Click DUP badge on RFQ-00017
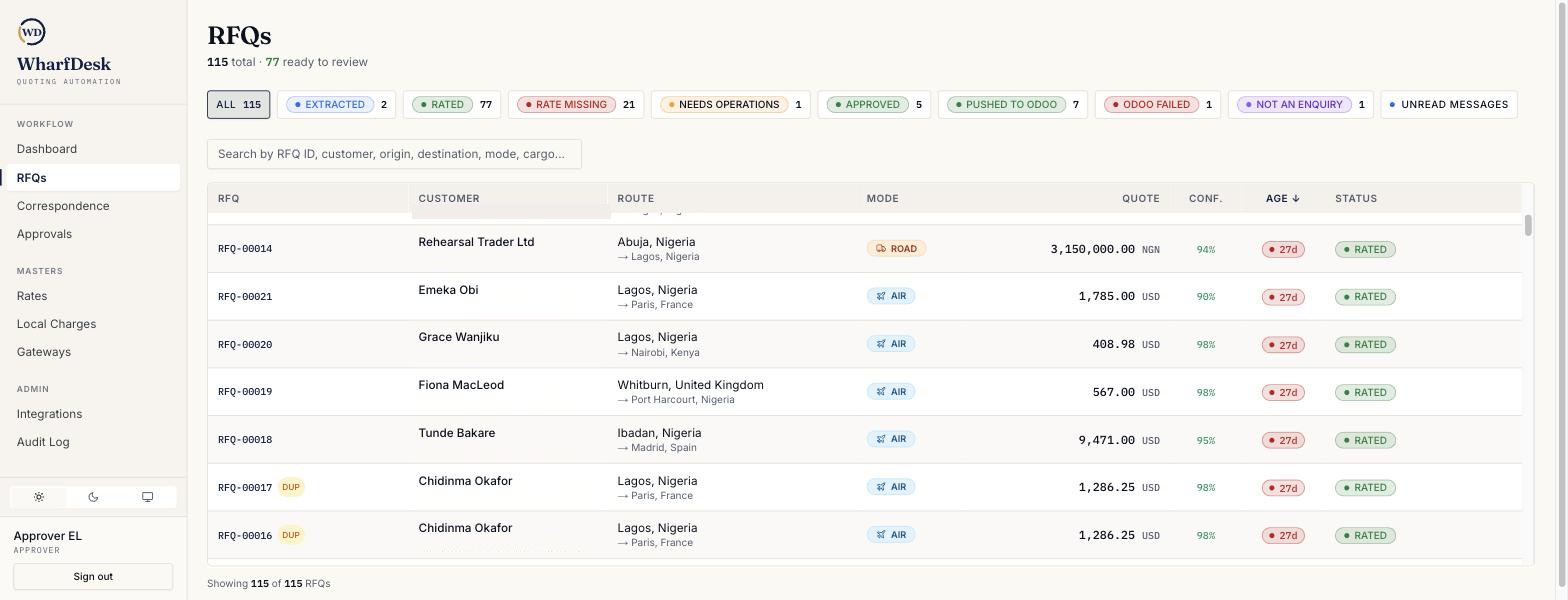Viewport: 1568px width, 600px height. pos(291,487)
